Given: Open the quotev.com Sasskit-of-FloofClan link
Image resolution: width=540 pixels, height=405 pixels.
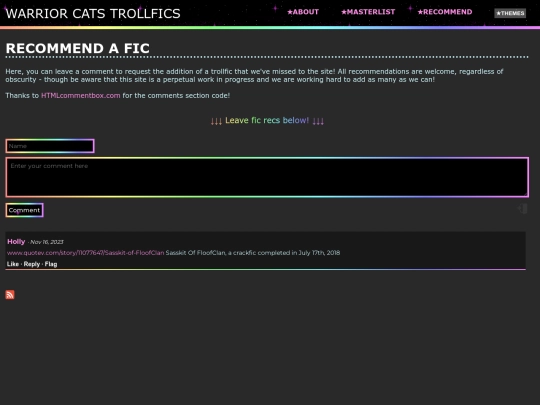Looking at the screenshot, I should tap(85, 253).
